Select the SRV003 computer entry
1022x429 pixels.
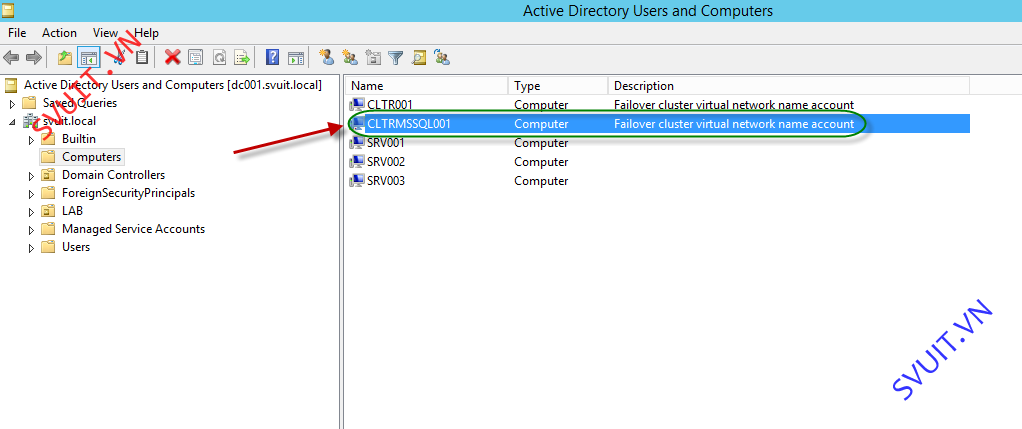(386, 181)
